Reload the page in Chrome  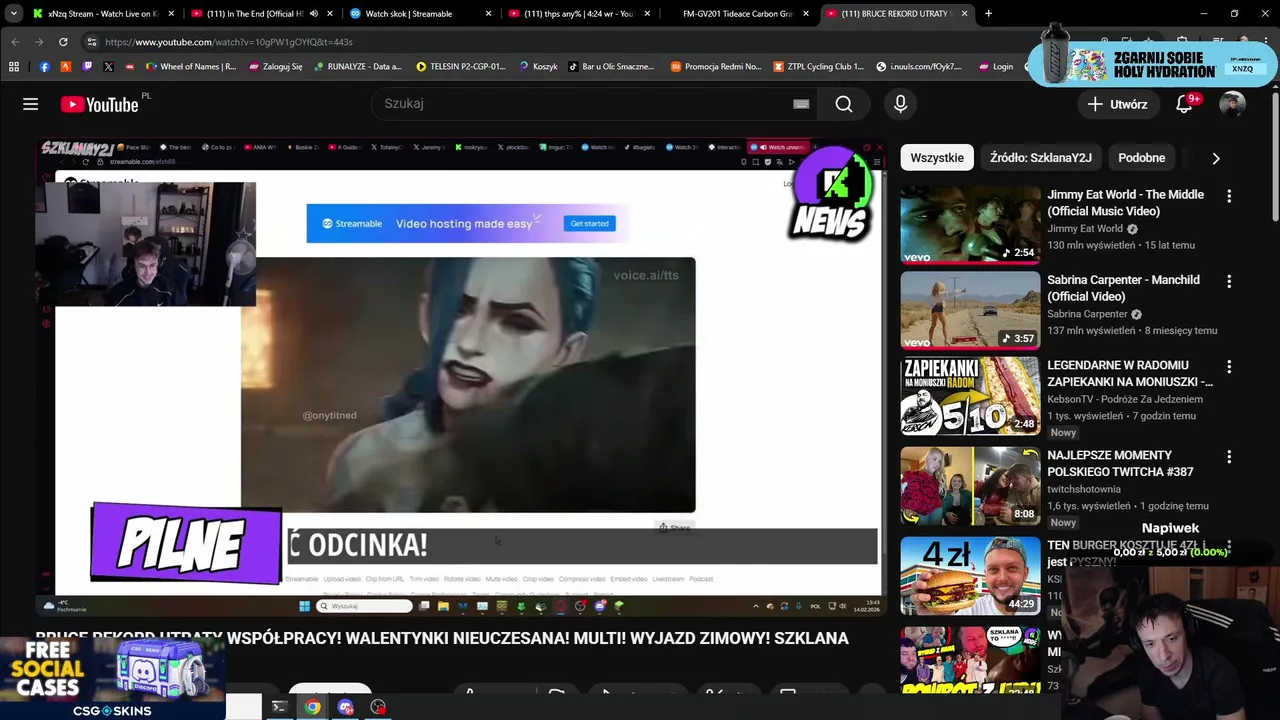[63, 42]
